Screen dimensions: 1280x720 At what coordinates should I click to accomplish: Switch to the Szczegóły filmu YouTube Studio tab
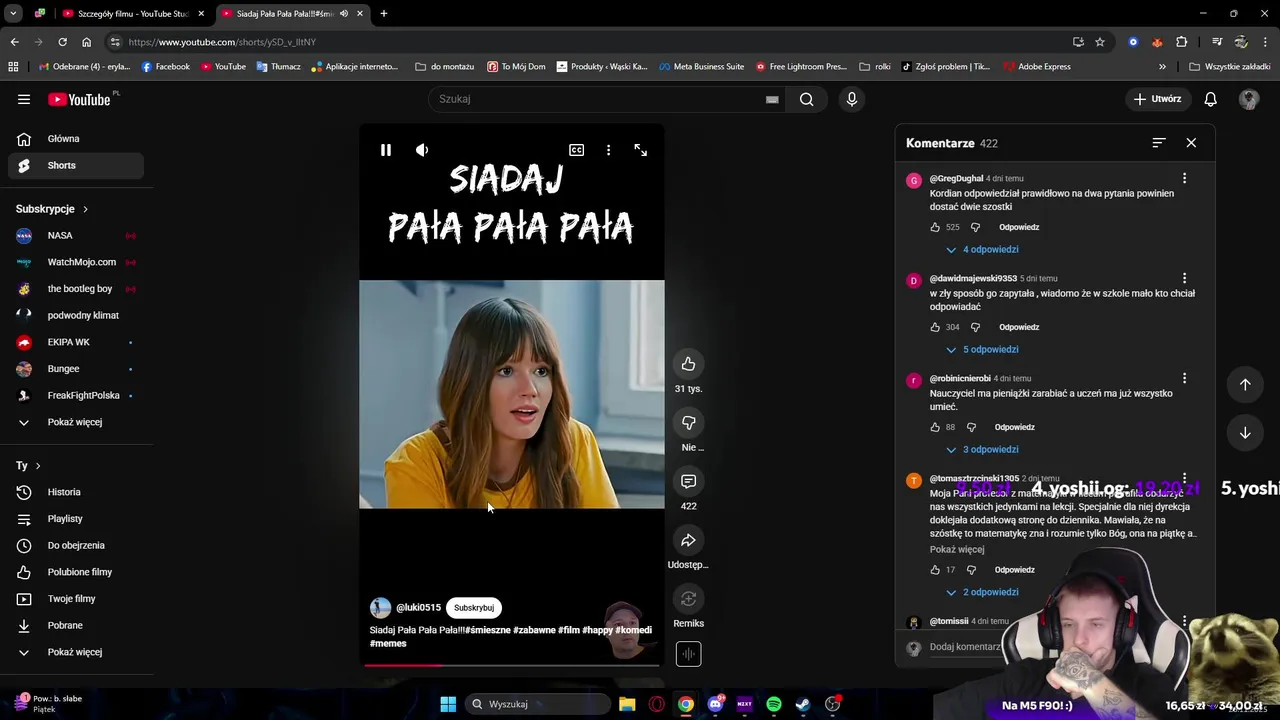[132, 13]
